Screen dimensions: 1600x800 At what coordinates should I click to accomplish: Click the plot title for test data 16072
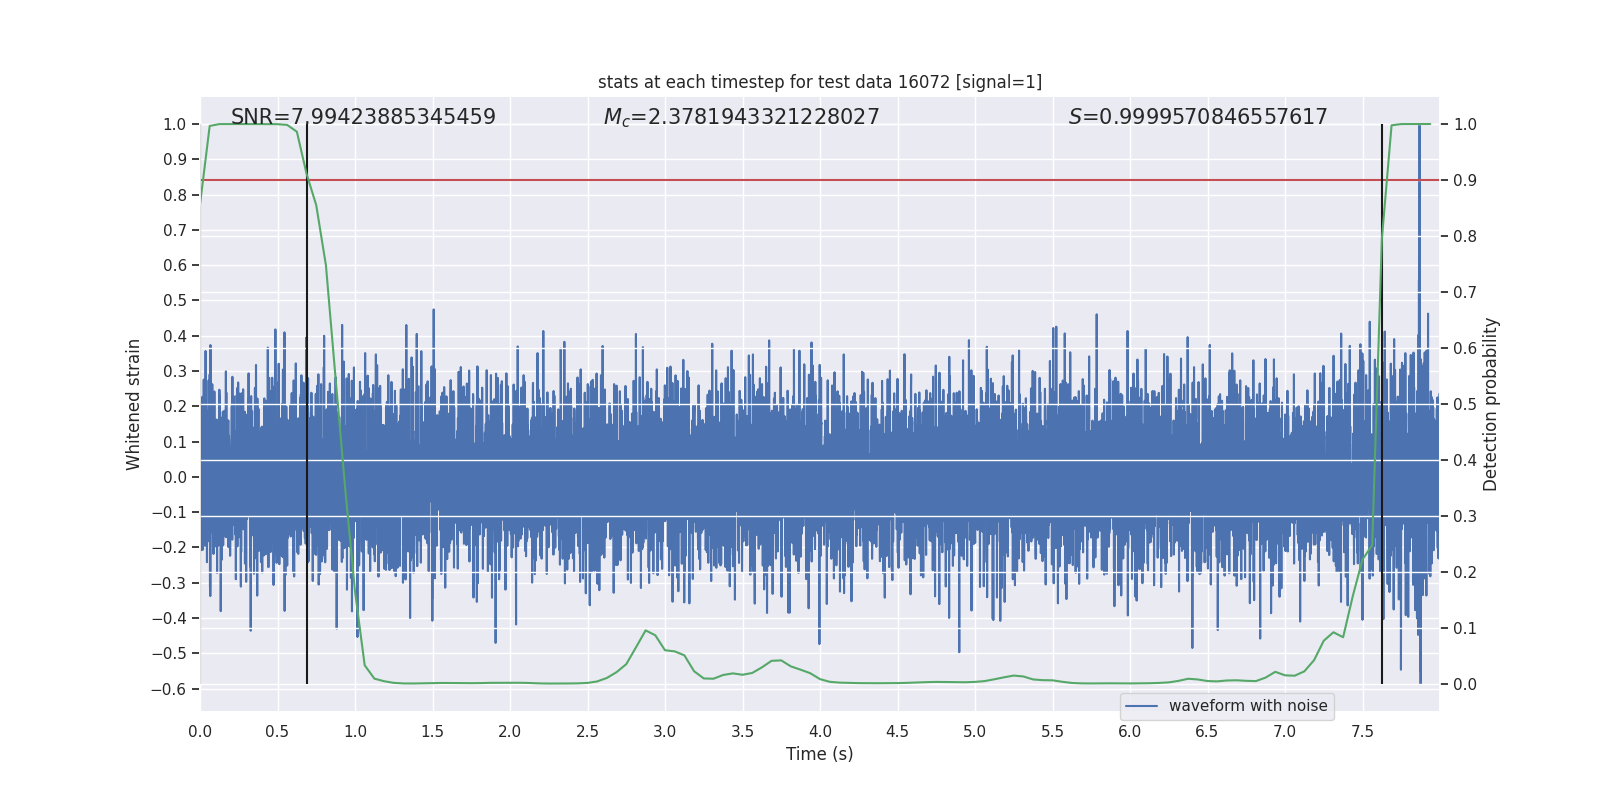pyautogui.click(x=819, y=82)
